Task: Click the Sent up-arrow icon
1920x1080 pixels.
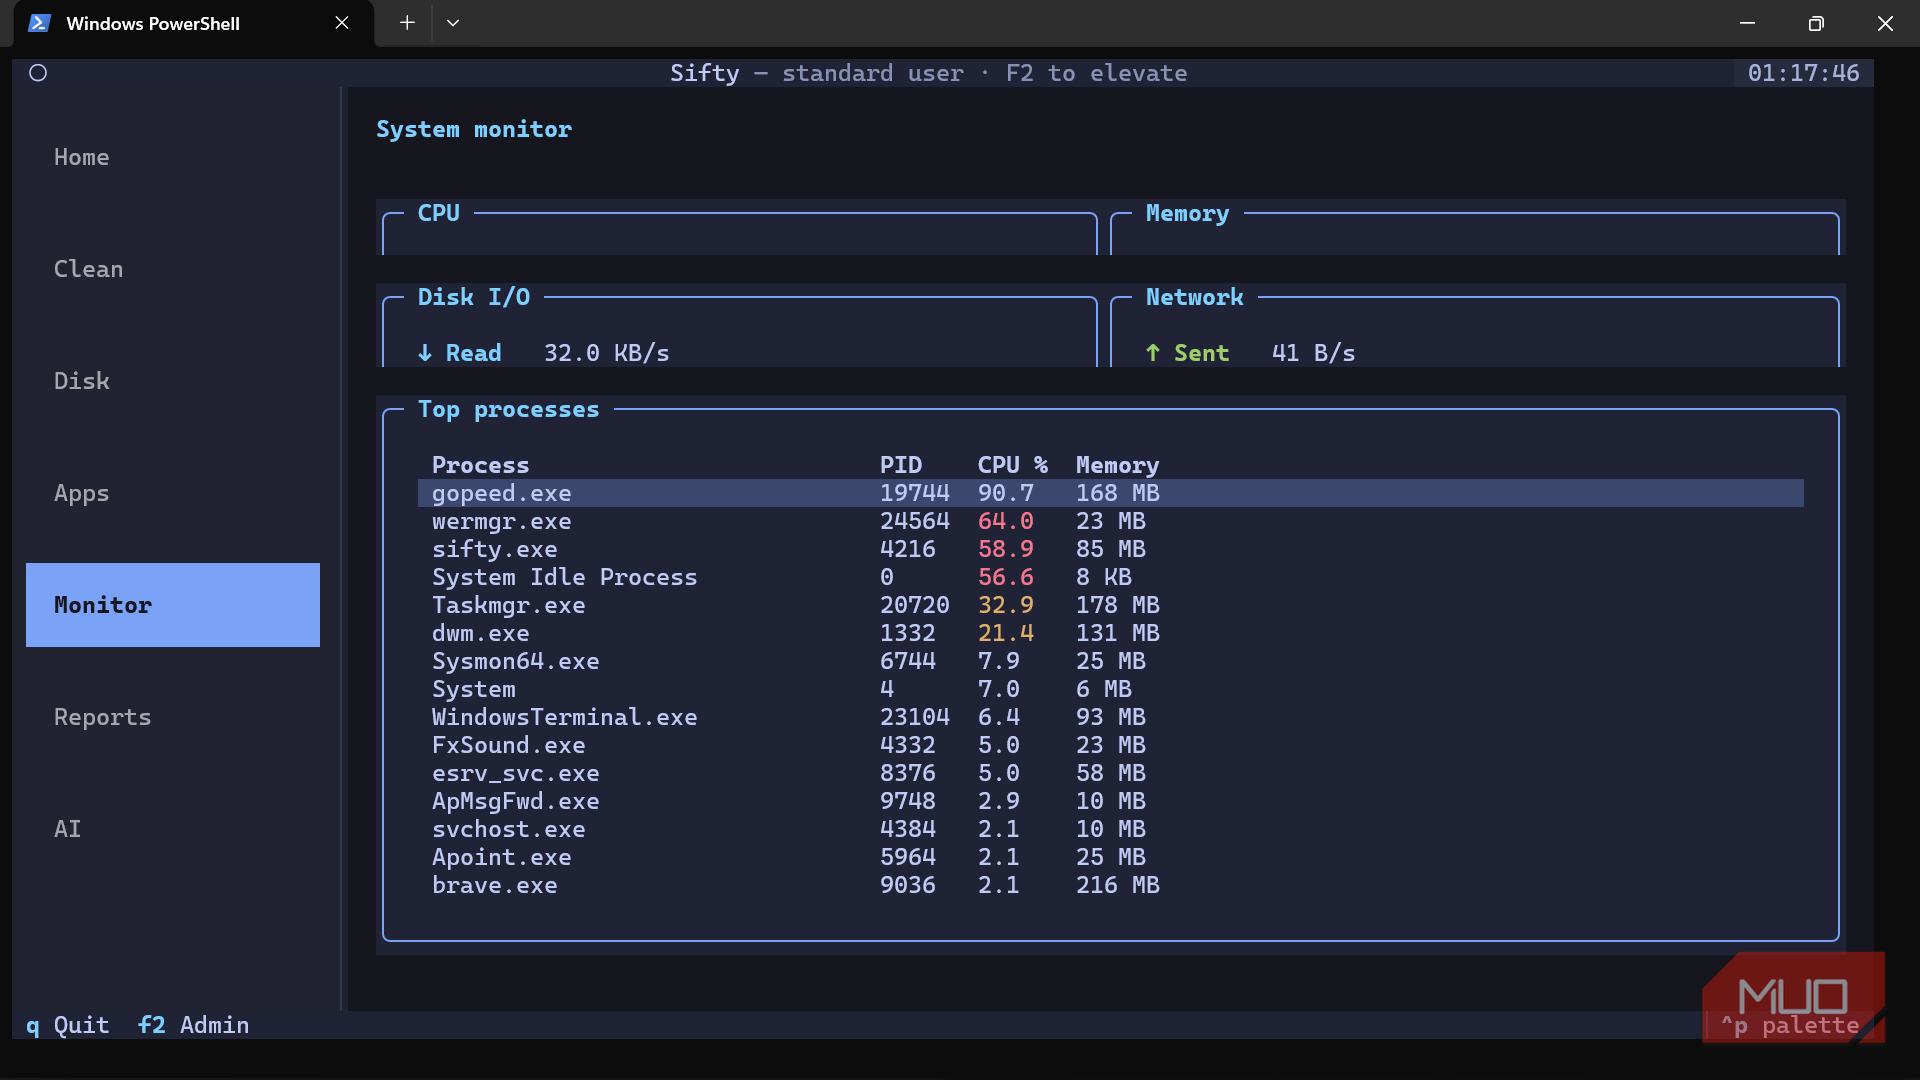Action: [1153, 353]
